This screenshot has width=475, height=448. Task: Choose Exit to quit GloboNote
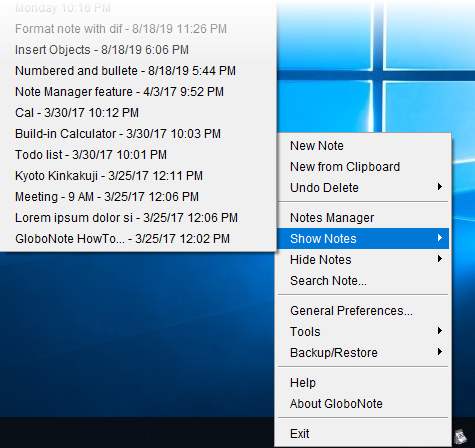[x=363, y=434]
